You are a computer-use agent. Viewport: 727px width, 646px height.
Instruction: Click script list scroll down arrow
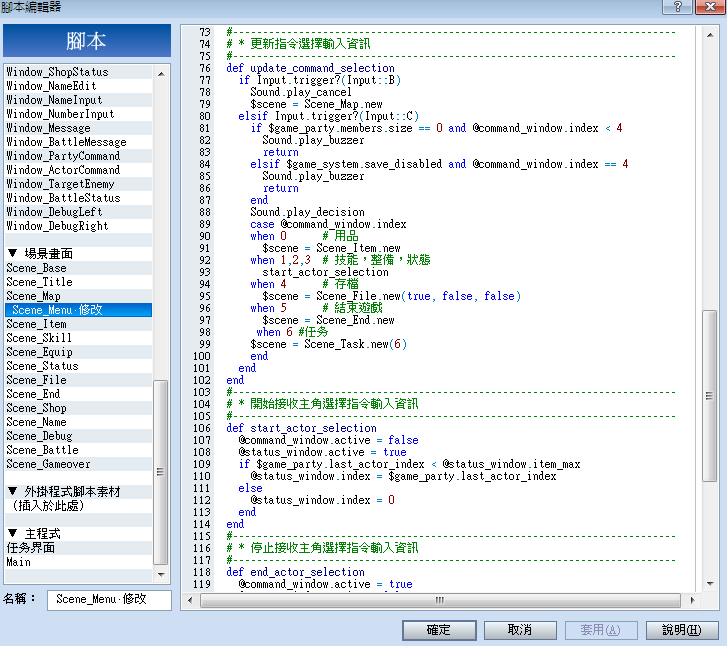pos(161,575)
